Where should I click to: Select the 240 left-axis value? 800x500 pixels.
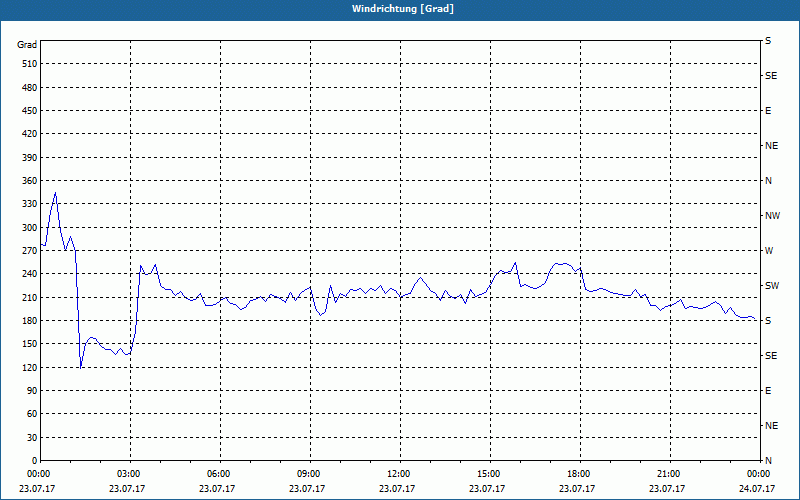[30, 273]
